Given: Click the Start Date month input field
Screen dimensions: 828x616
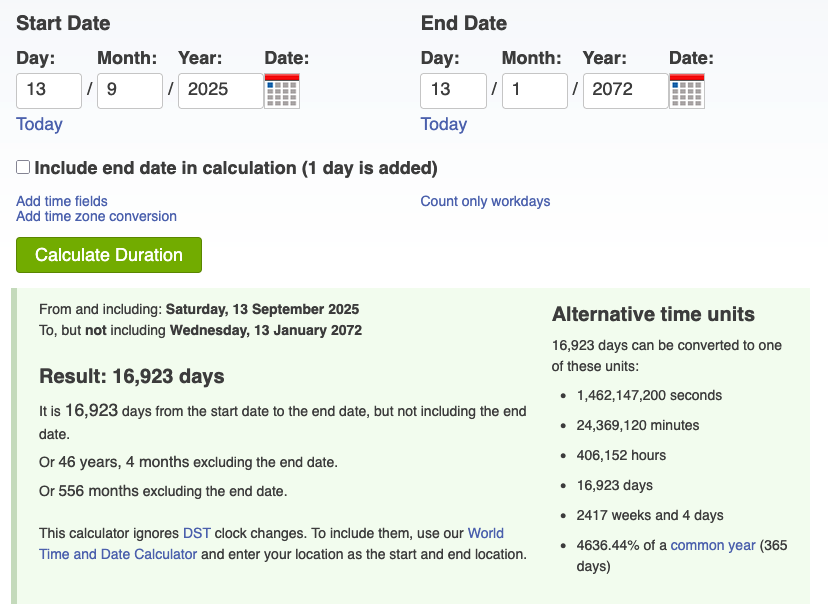Looking at the screenshot, I should coord(129,90).
